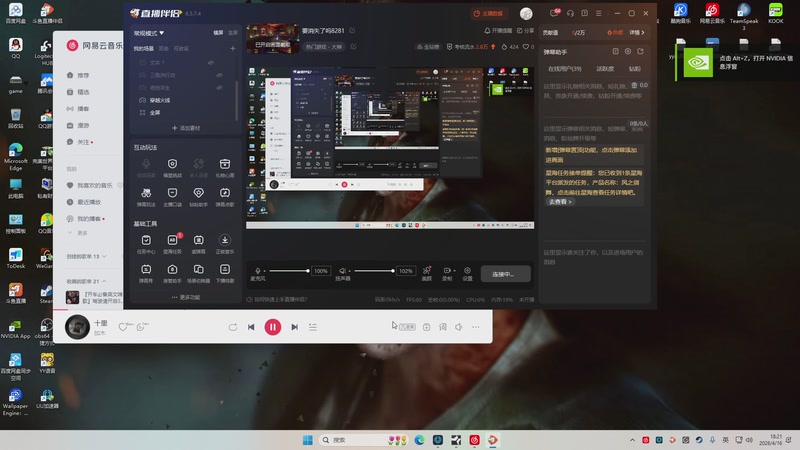Screen dimensions: 800x450
Task: Expand the microphone device arrow
Action: 264,271
